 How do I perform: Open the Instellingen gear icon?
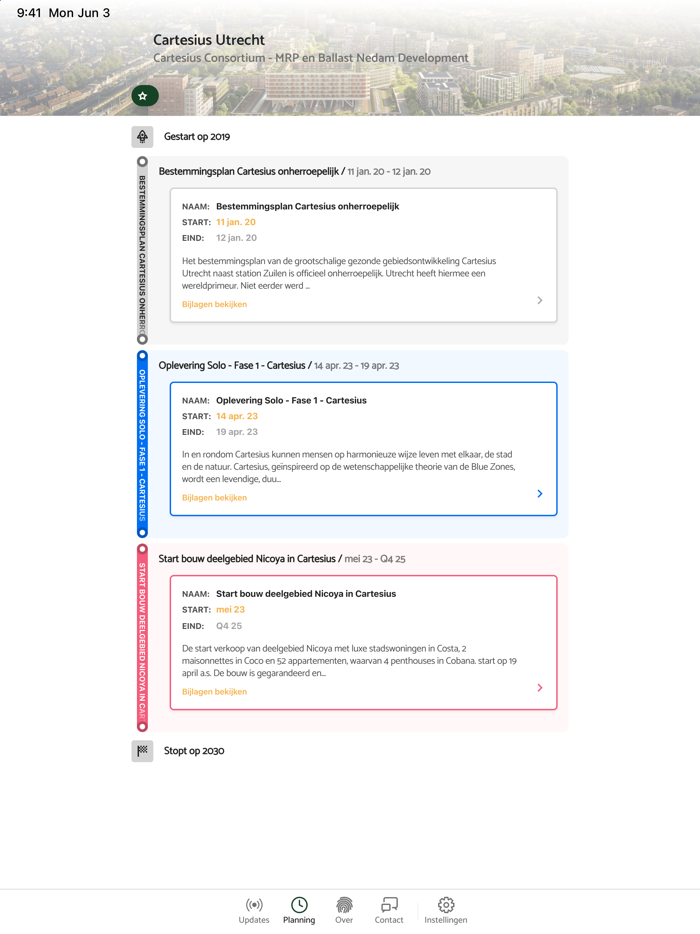pos(446,904)
